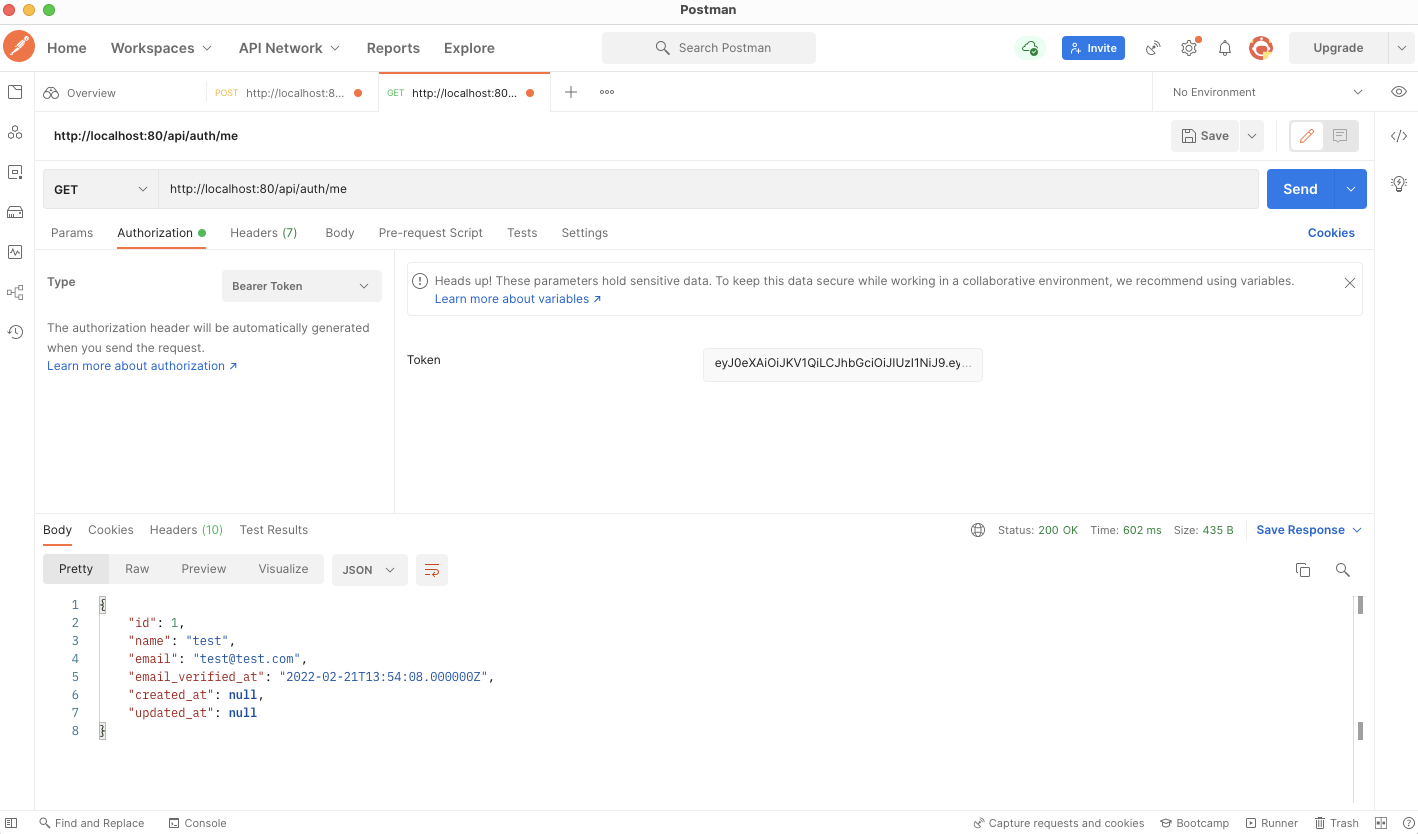Open the Environments sidebar icon
The height and width of the screenshot is (834, 1418).
click(15, 172)
